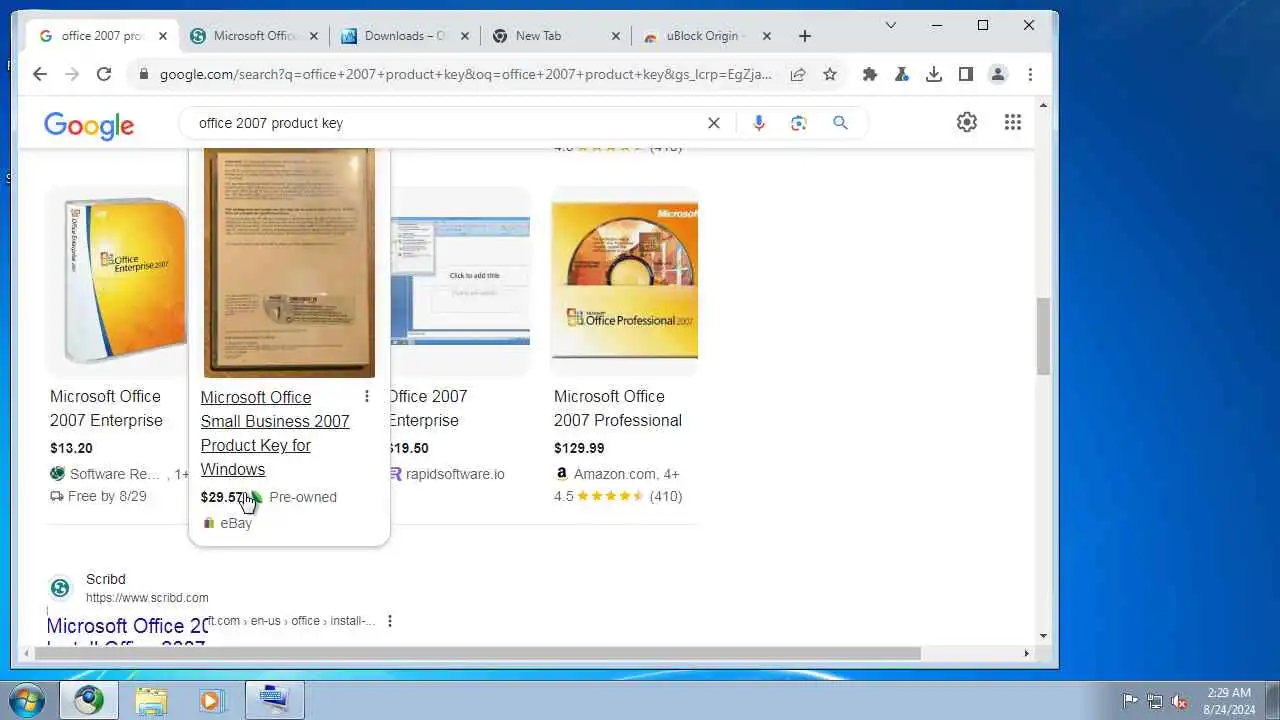The width and height of the screenshot is (1280, 720).
Task: Close the New Tab tab
Action: [616, 36]
